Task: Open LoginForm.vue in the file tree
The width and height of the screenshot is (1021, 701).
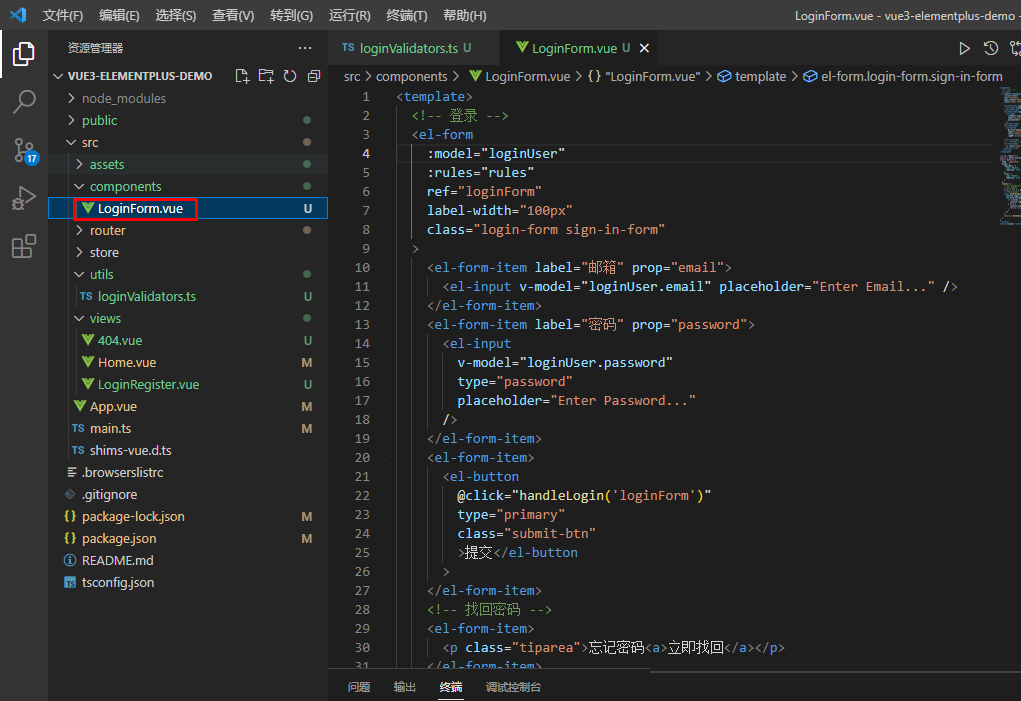Action: [x=188, y=208]
